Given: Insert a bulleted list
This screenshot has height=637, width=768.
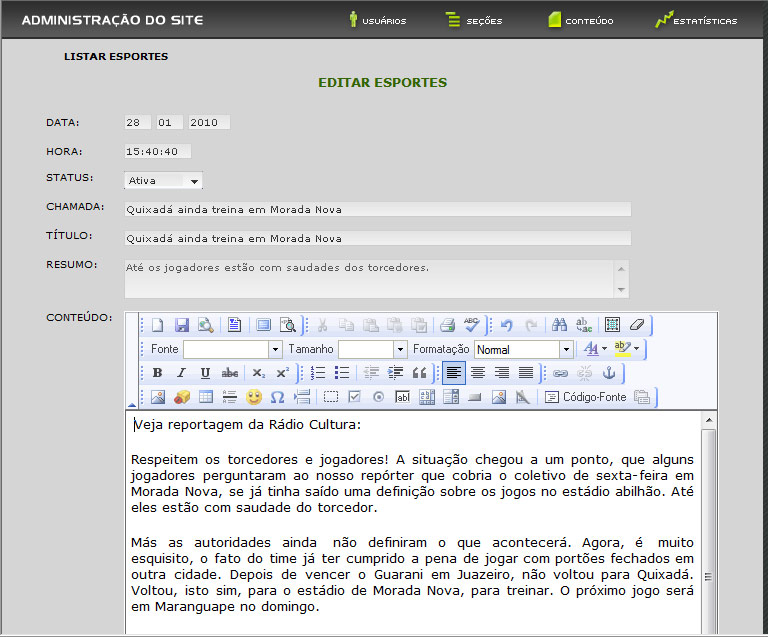Looking at the screenshot, I should pyautogui.click(x=342, y=373).
